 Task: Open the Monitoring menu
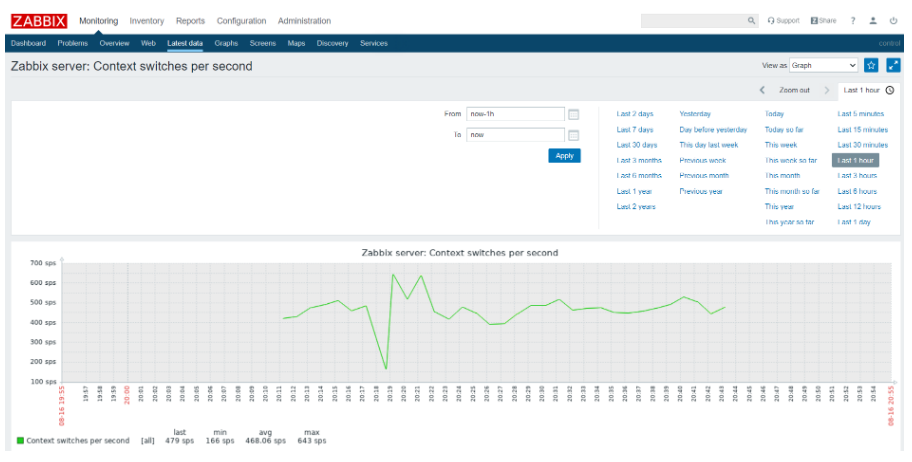(98, 21)
